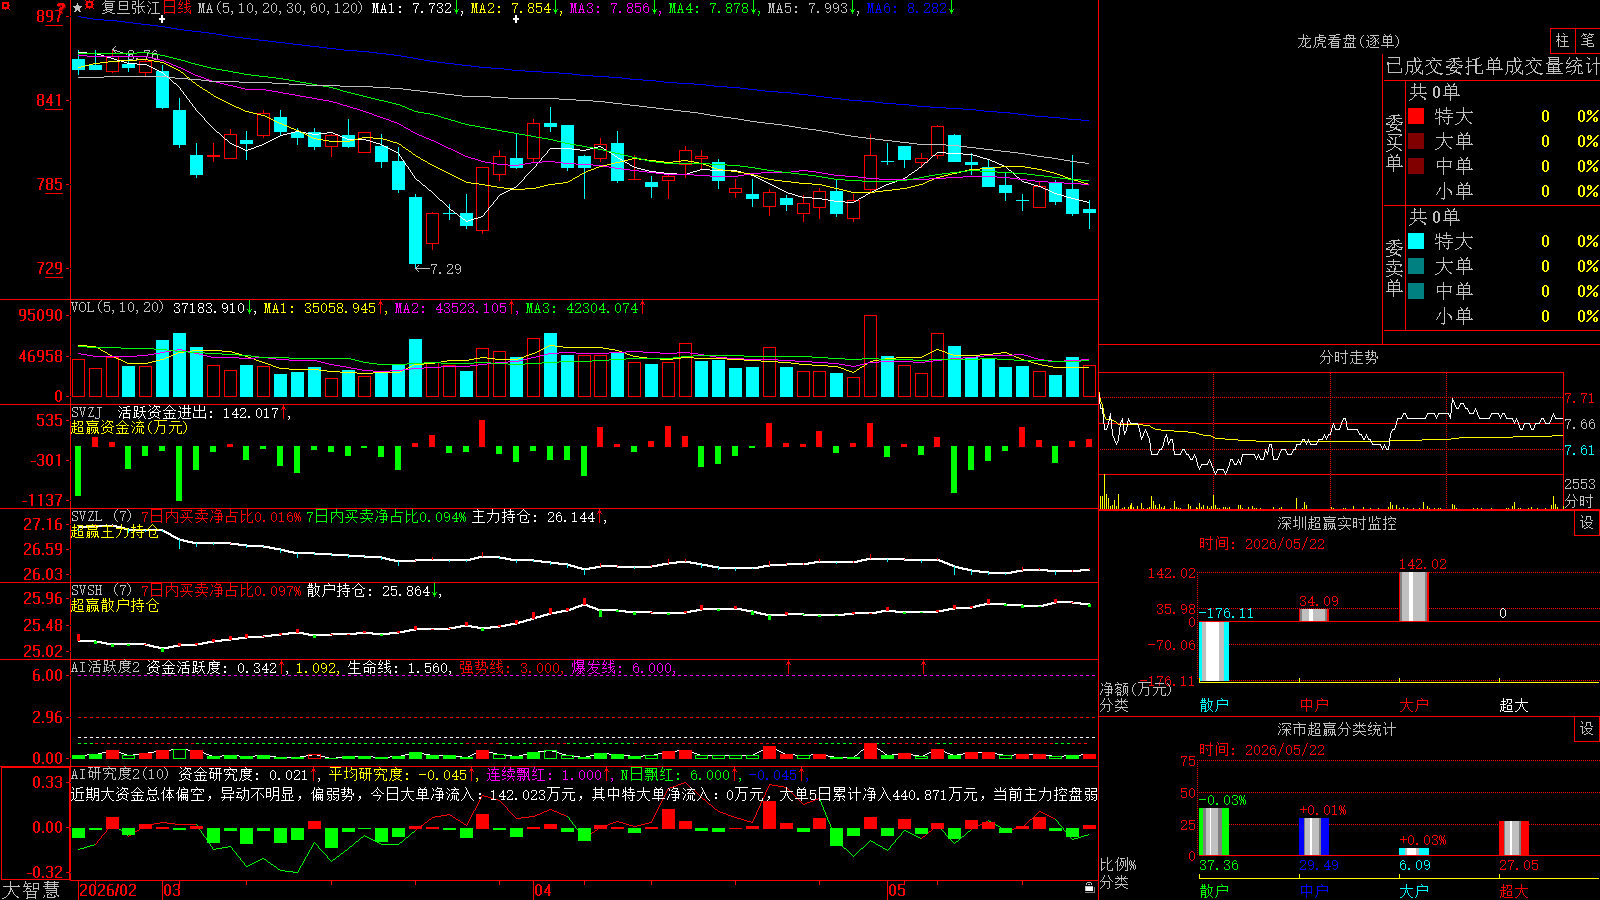Click the bright red 特大 buy order swatch
The width and height of the screenshot is (1600, 900).
pyautogui.click(x=1416, y=116)
